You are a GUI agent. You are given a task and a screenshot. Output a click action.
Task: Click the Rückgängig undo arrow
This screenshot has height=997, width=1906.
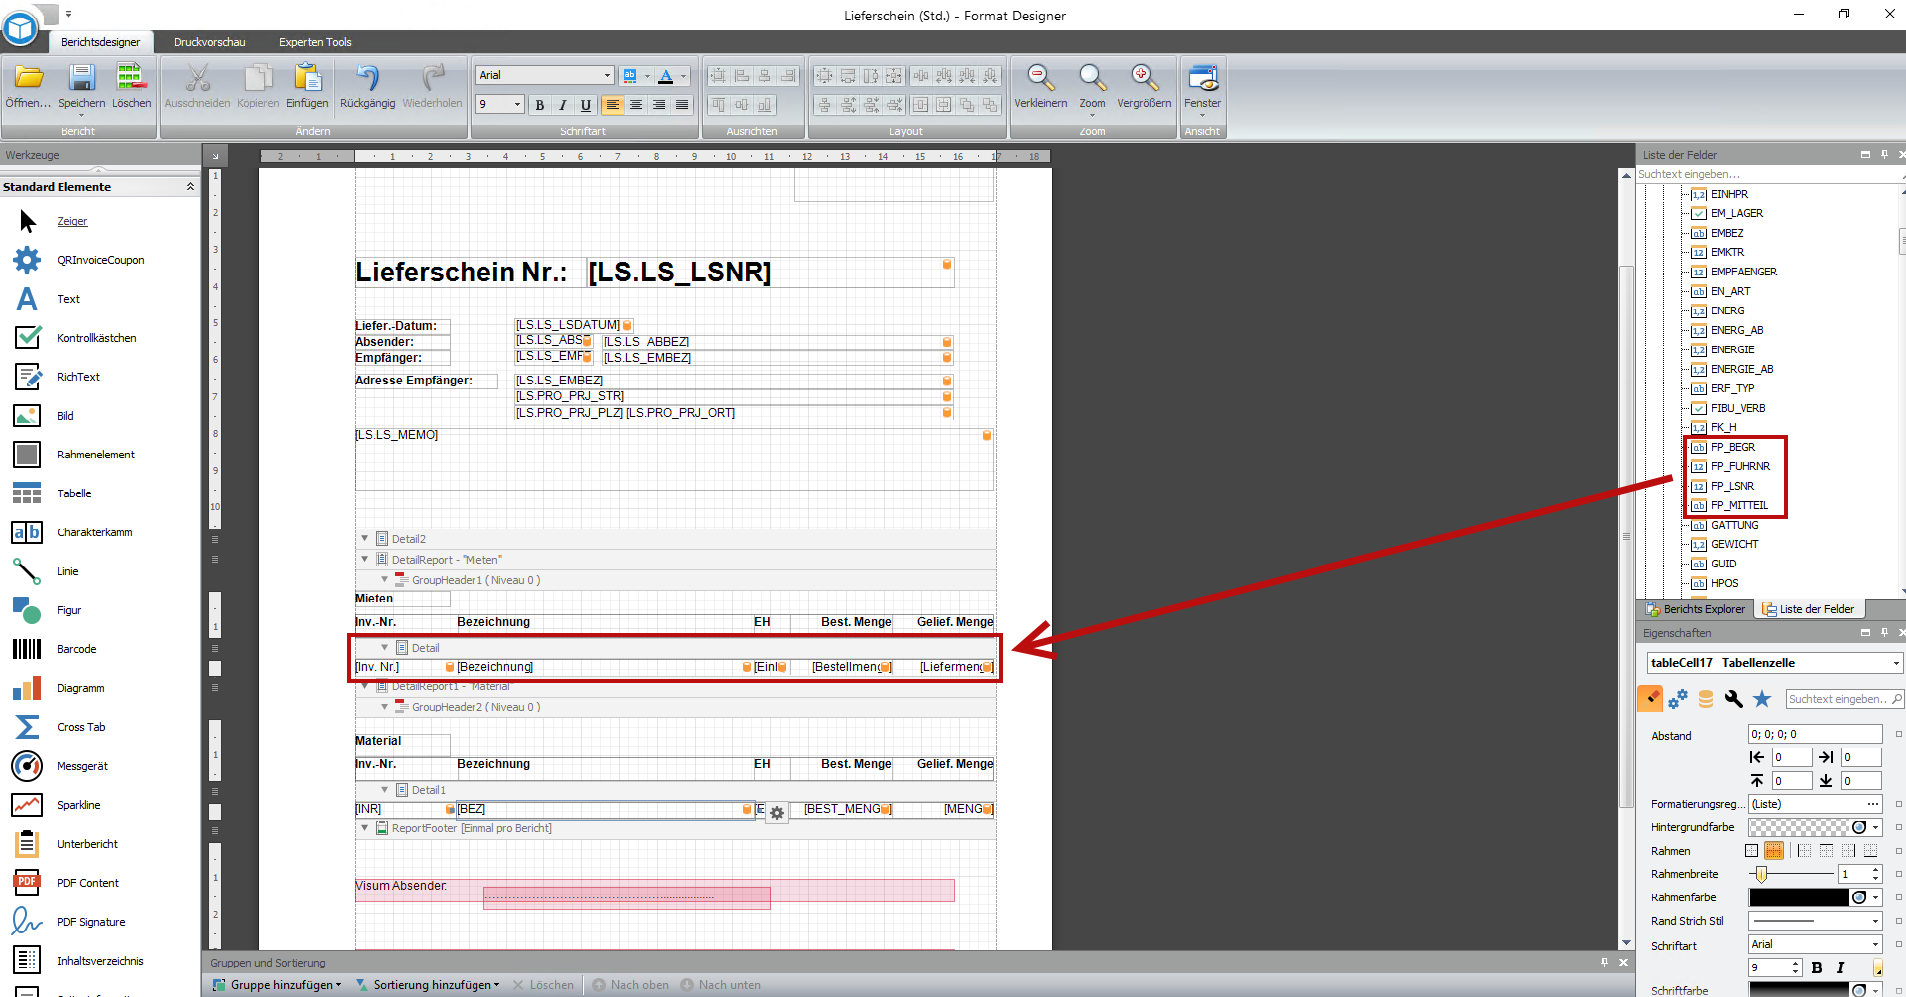(367, 79)
